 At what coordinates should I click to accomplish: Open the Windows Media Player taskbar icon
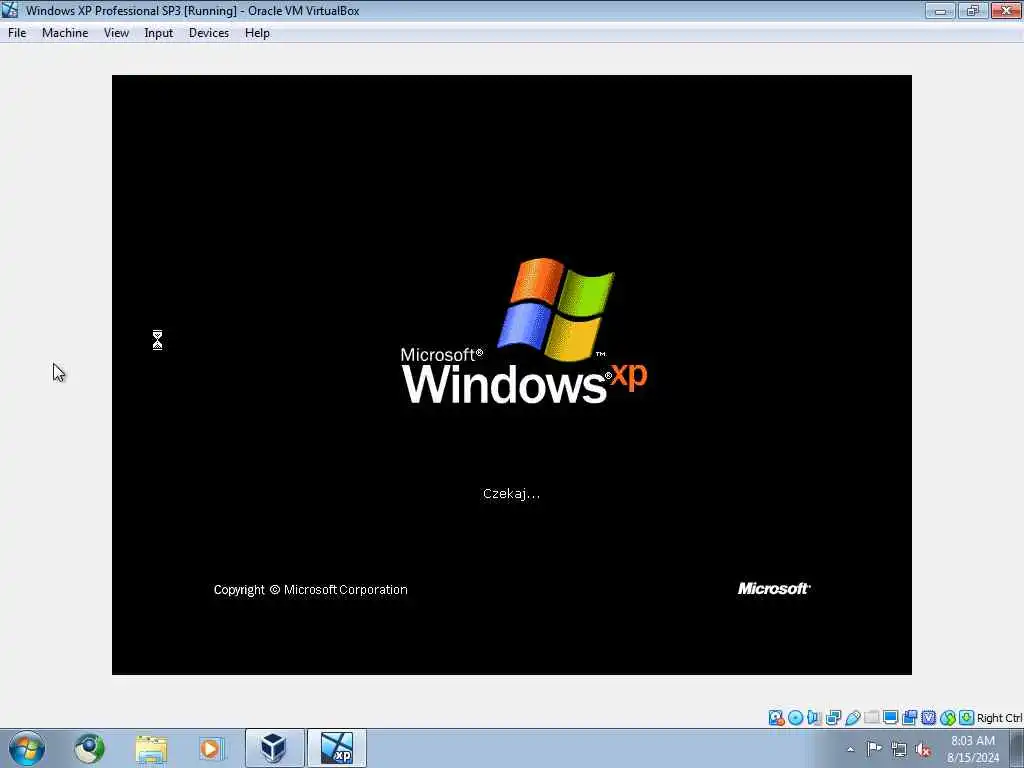click(x=211, y=748)
